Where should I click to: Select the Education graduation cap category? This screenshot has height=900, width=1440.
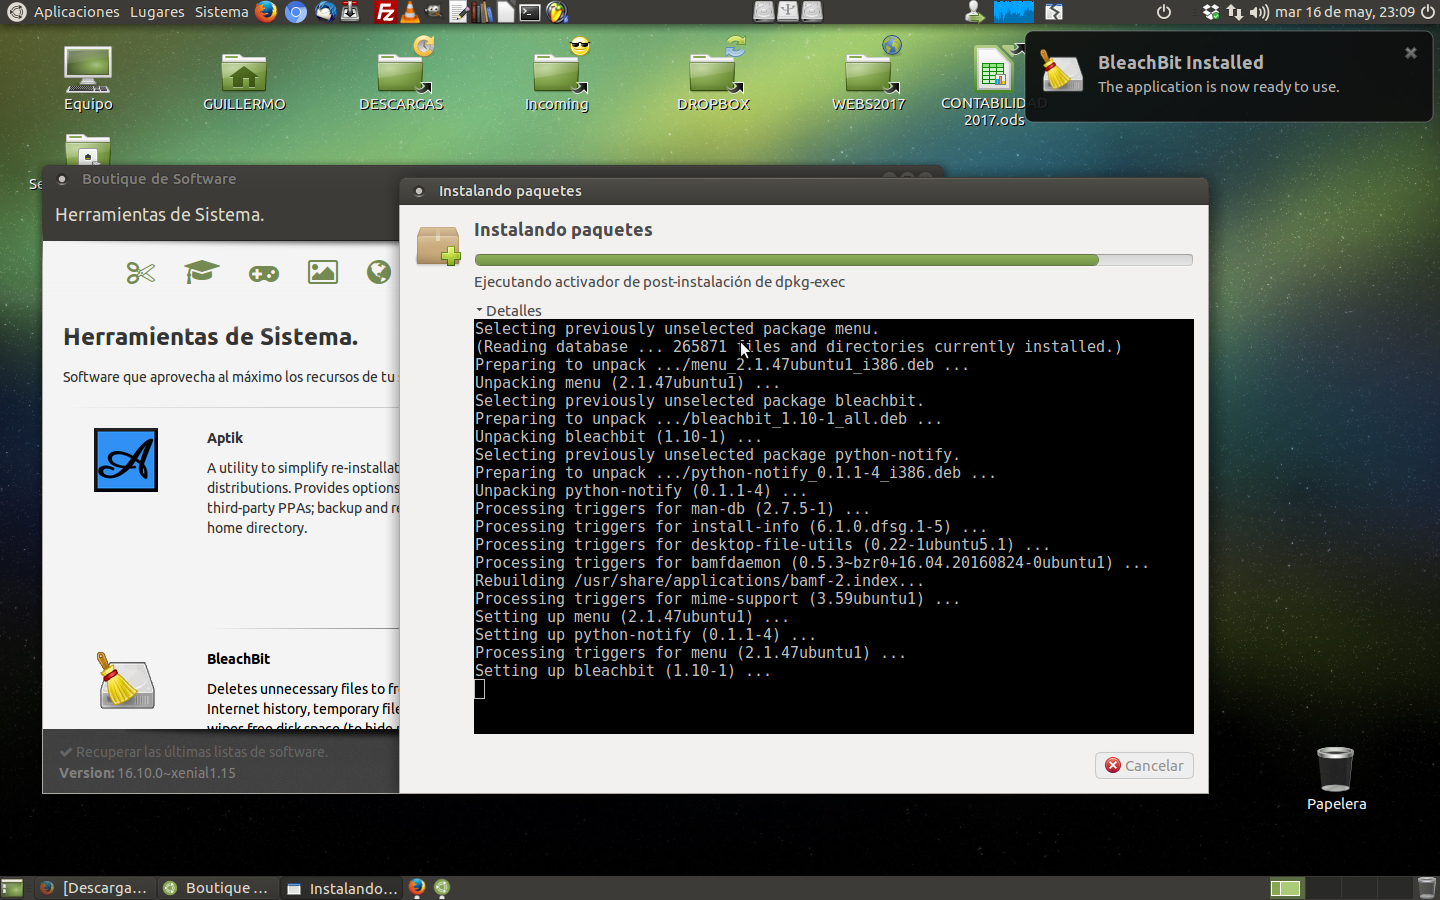click(201, 272)
